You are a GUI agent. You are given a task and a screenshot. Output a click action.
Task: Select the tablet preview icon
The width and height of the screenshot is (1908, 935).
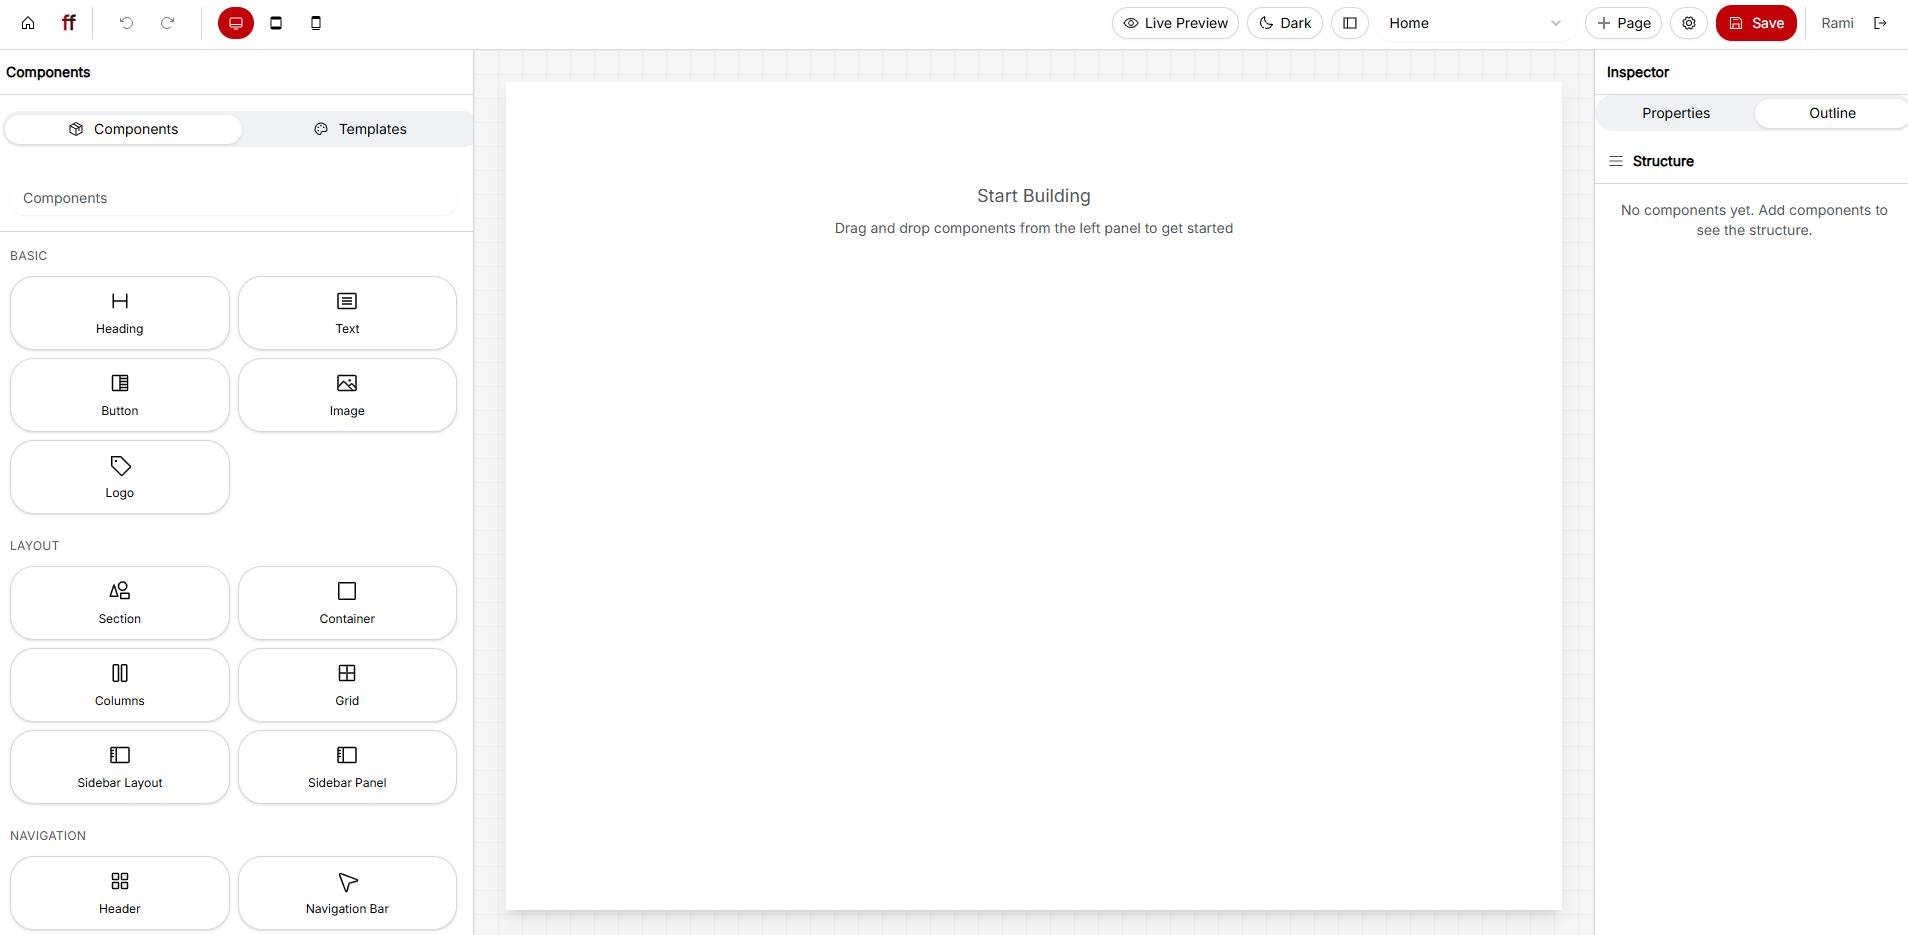pyautogui.click(x=275, y=22)
